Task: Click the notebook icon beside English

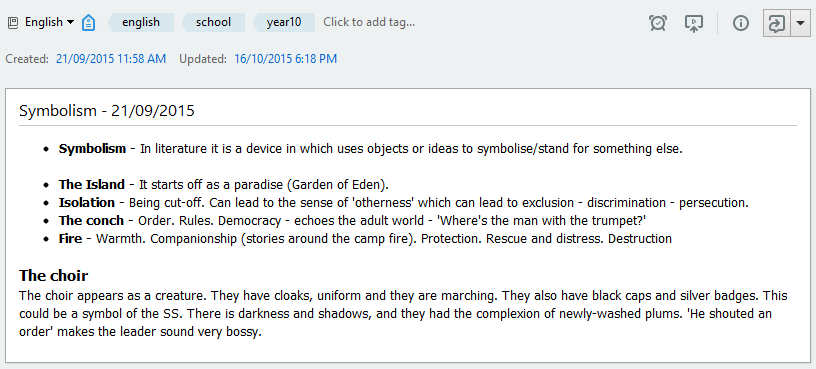Action: tap(14, 22)
